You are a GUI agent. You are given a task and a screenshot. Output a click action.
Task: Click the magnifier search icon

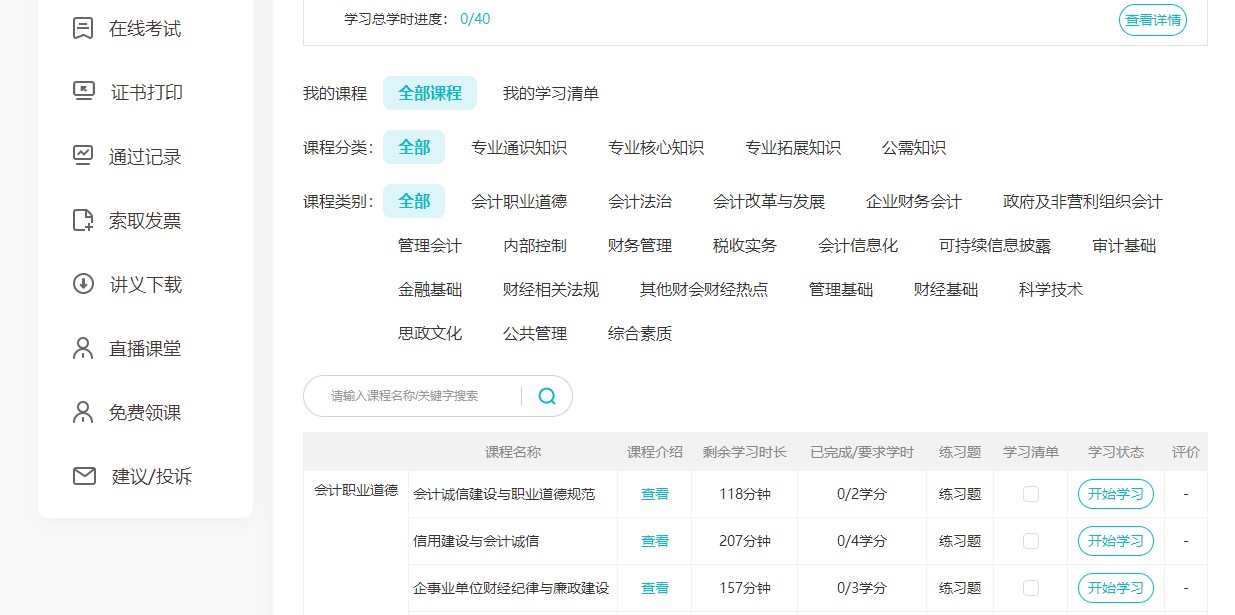[x=546, y=396]
